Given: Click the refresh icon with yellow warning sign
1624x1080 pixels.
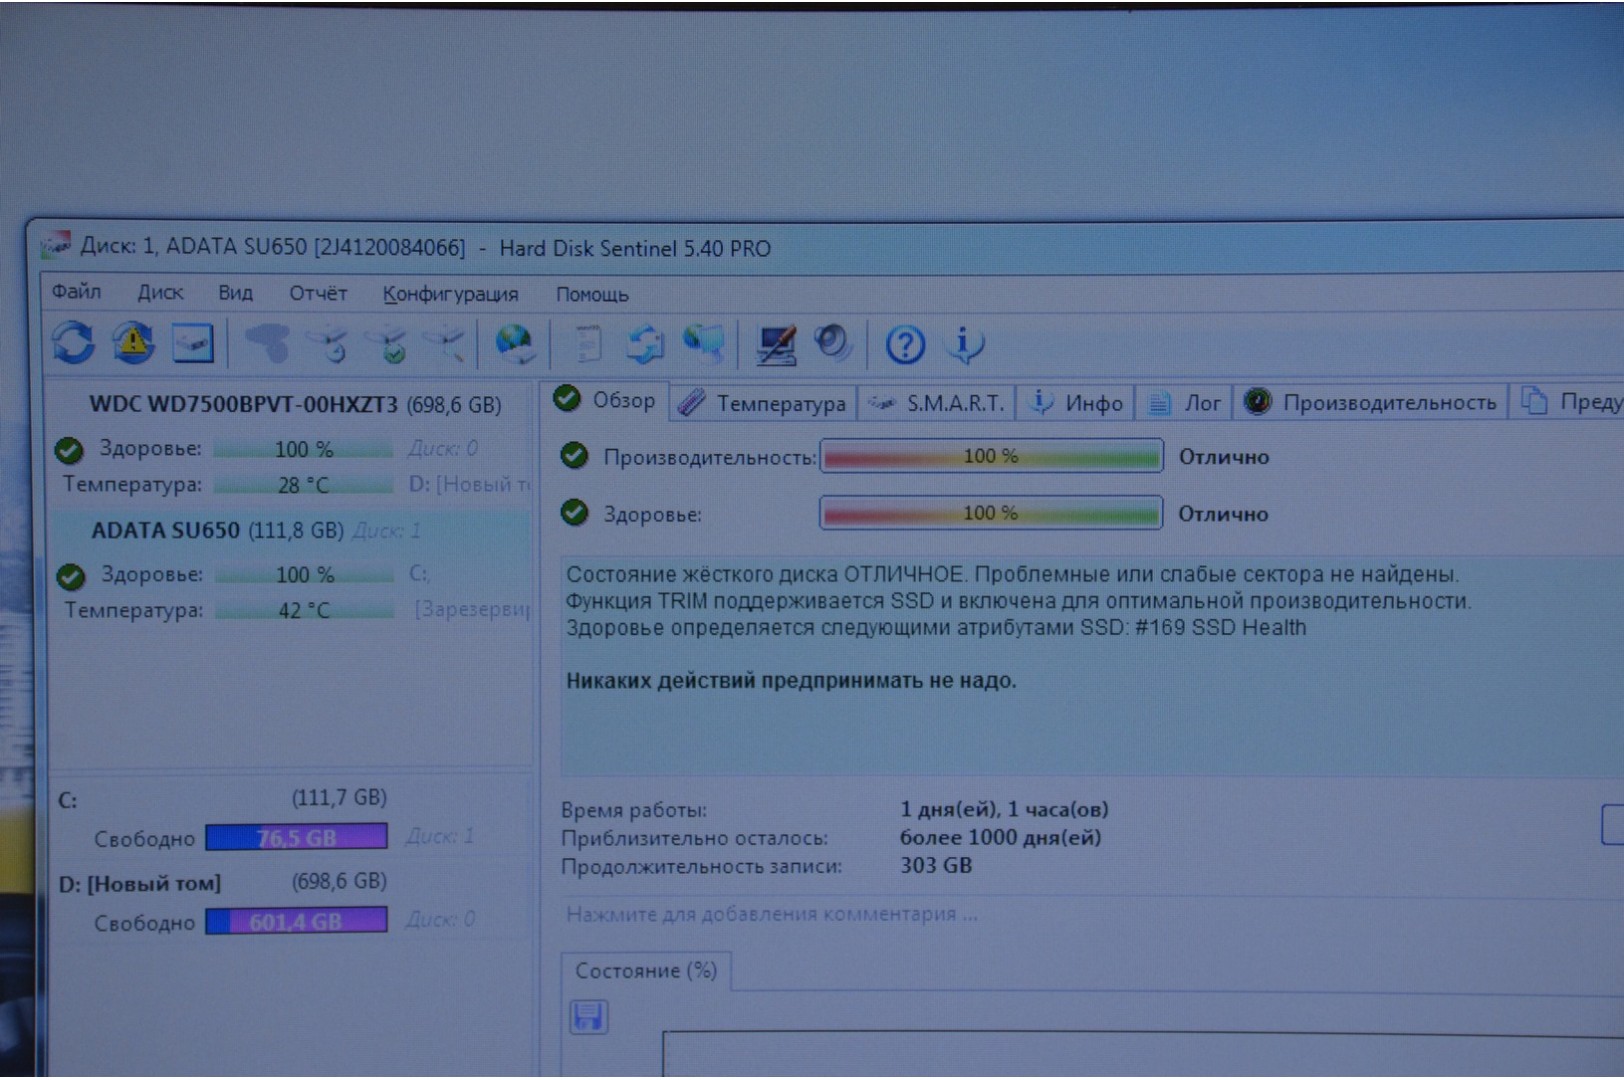Looking at the screenshot, I should point(133,344).
